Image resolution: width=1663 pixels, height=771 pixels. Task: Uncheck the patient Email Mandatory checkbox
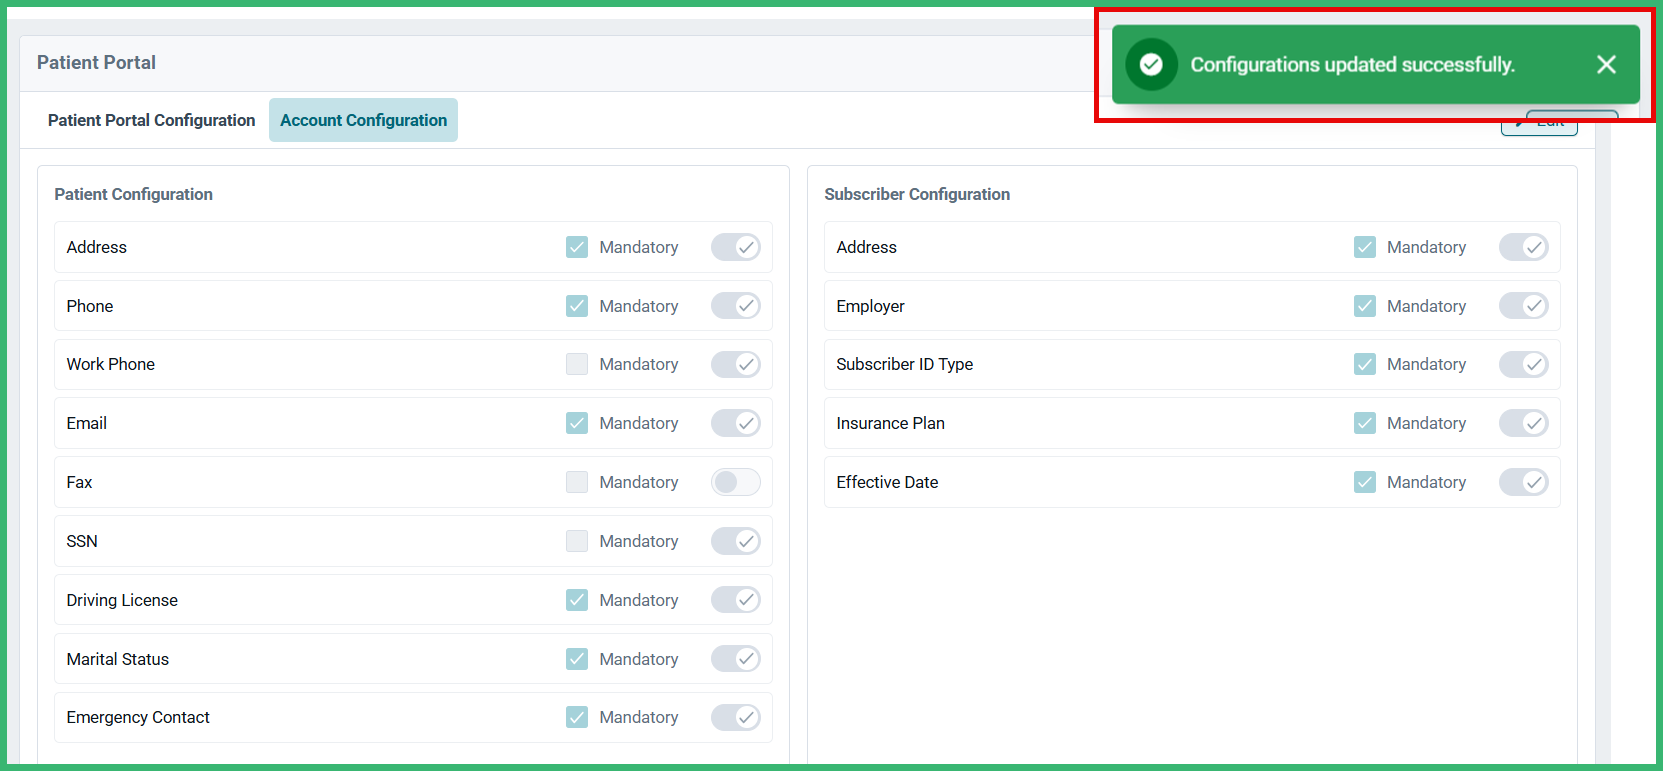[x=577, y=423]
